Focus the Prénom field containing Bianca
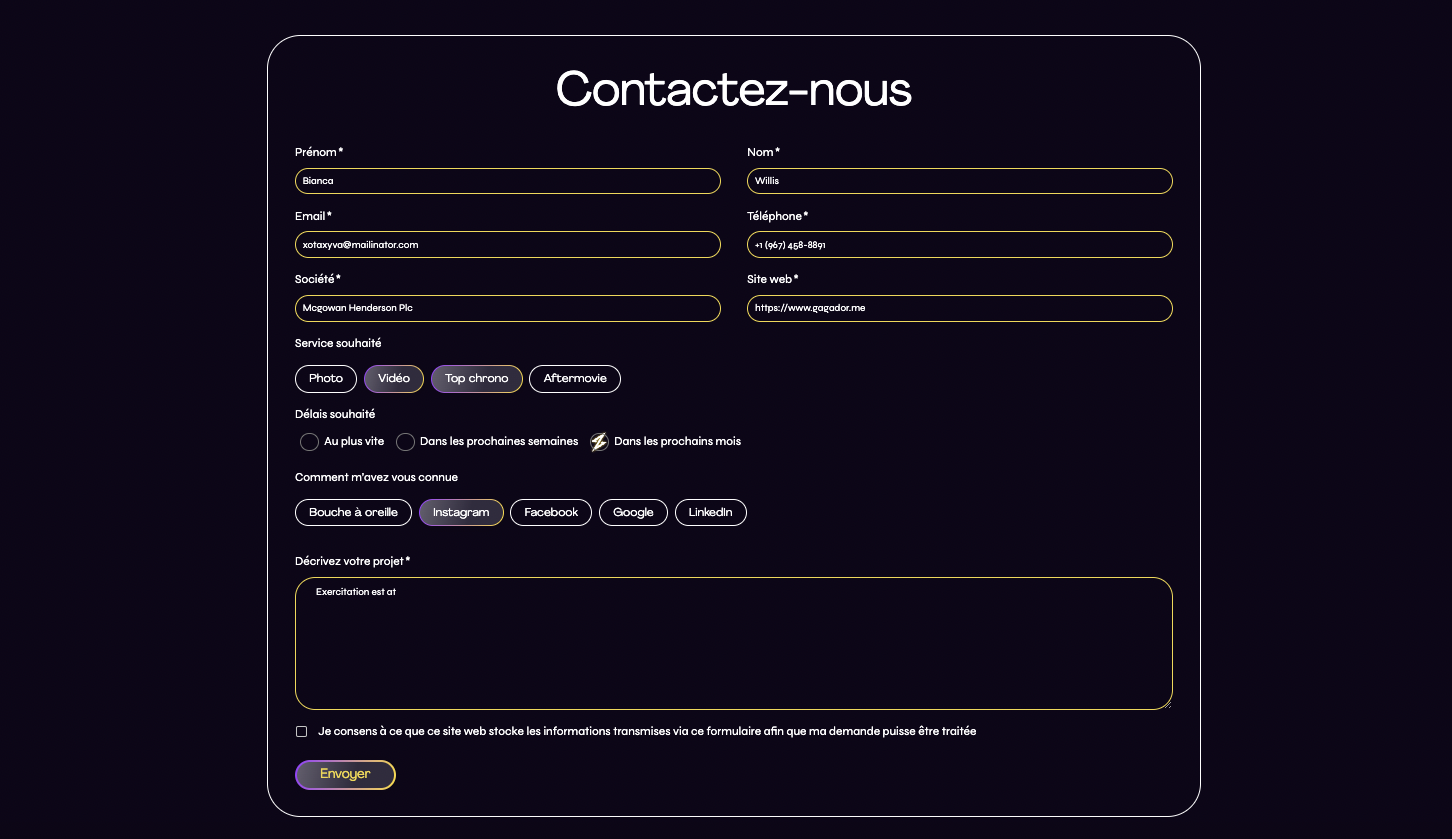Image resolution: width=1452 pixels, height=839 pixels. coord(508,181)
